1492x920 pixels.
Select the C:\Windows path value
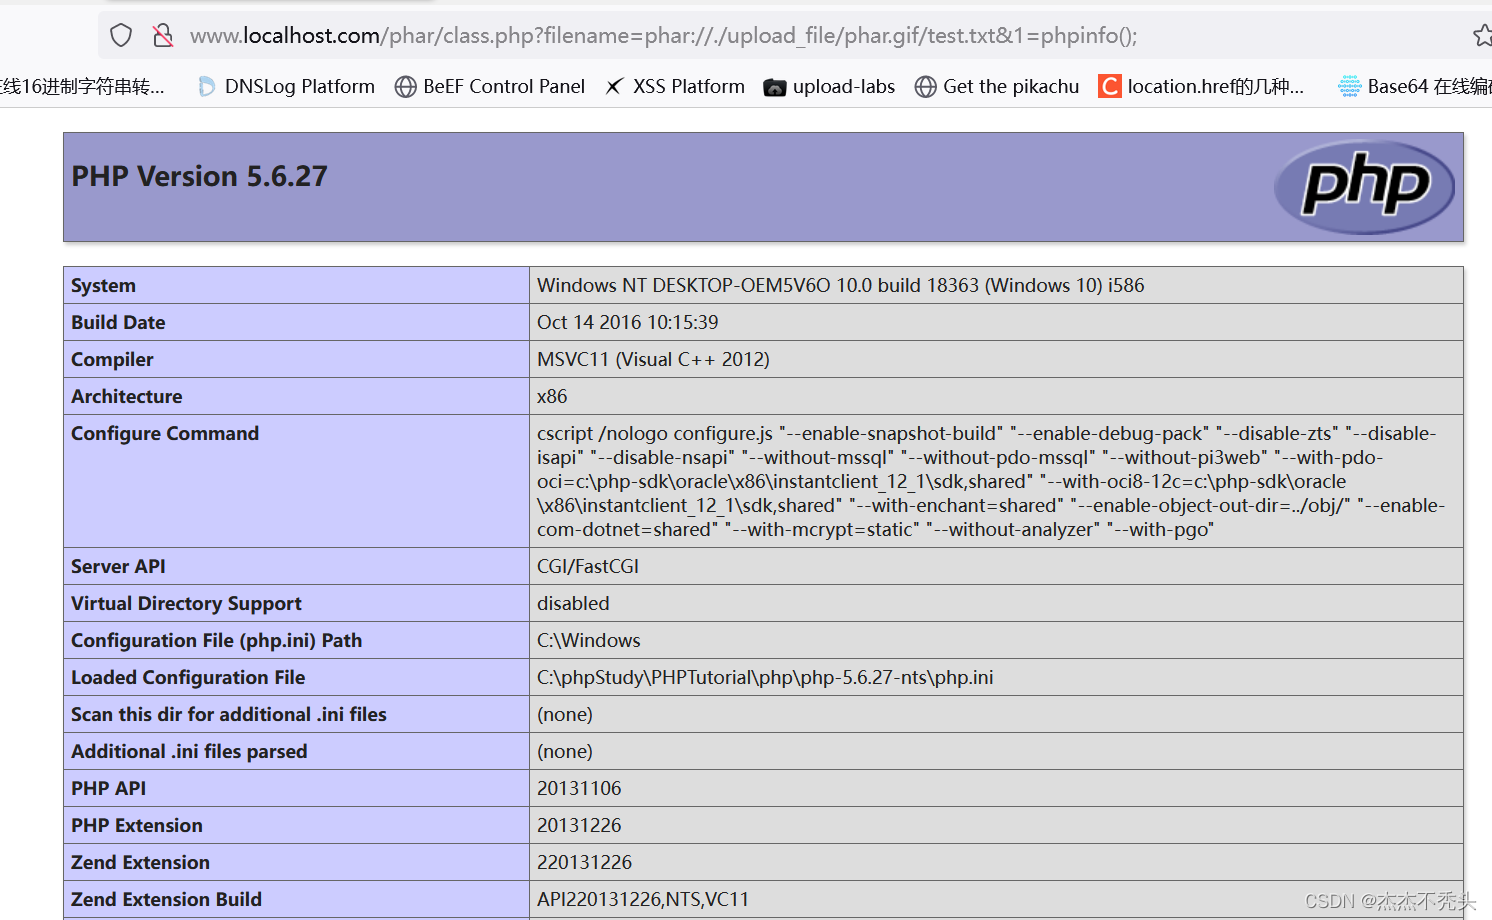[x=589, y=641]
